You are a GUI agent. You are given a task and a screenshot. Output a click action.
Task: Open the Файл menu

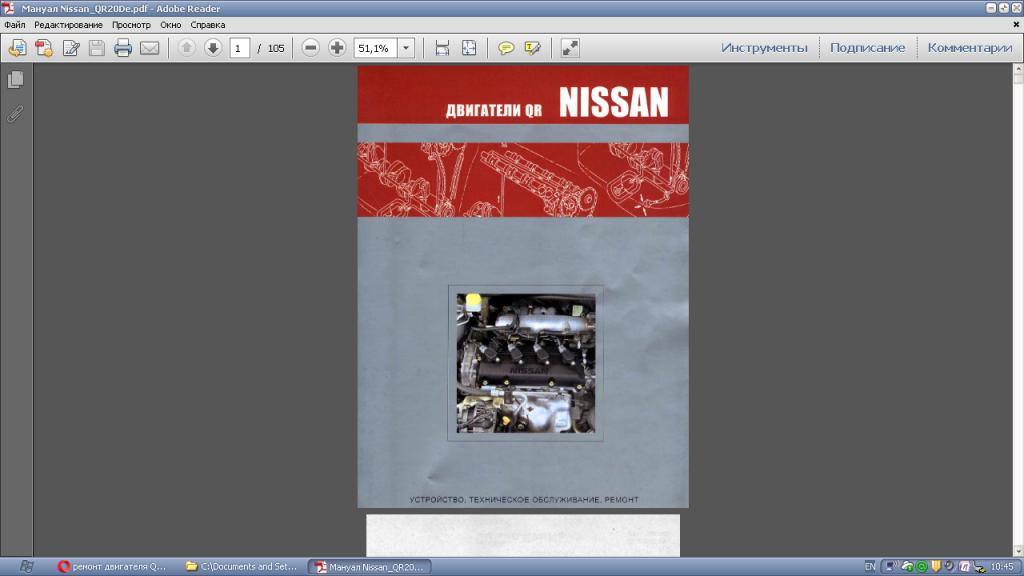[x=14, y=25]
